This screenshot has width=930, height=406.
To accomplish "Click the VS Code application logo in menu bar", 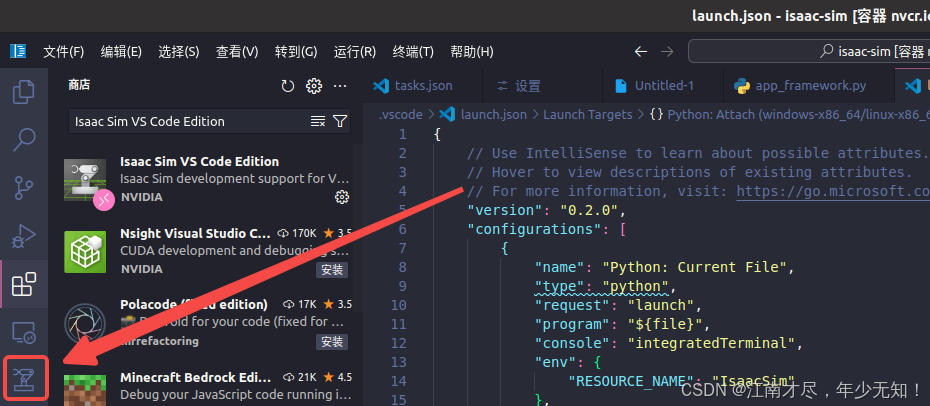I will 18,52.
